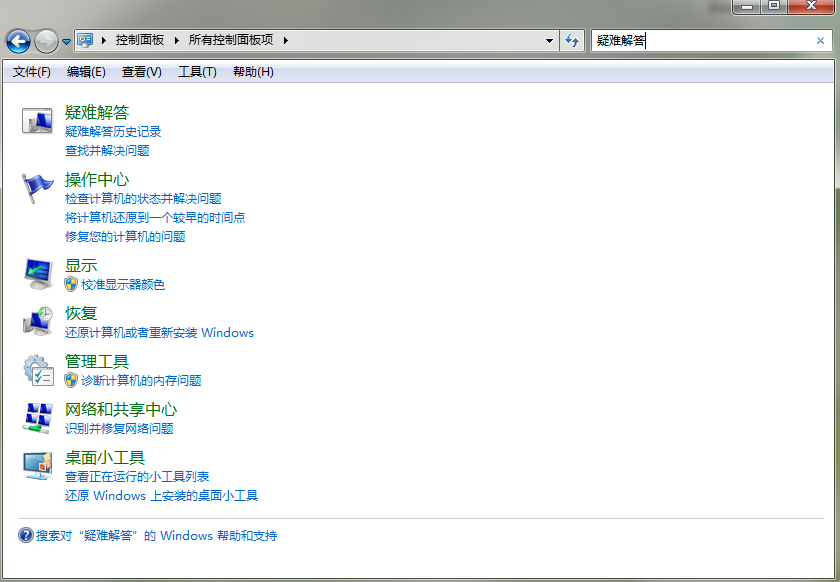The width and height of the screenshot is (840, 582).
Task: Open 诊断计算机的内存问题
Action: pos(141,380)
